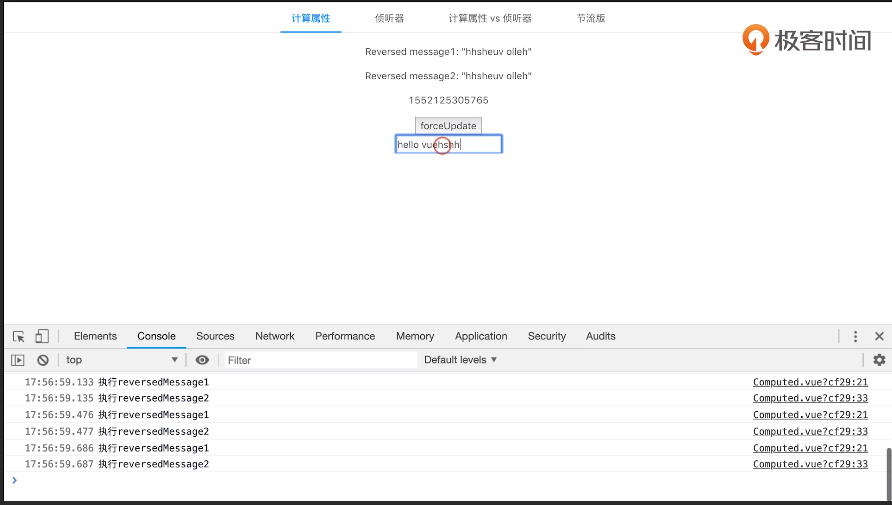
Task: Open source link for 17:56:59.687 log
Action: [x=810, y=464]
